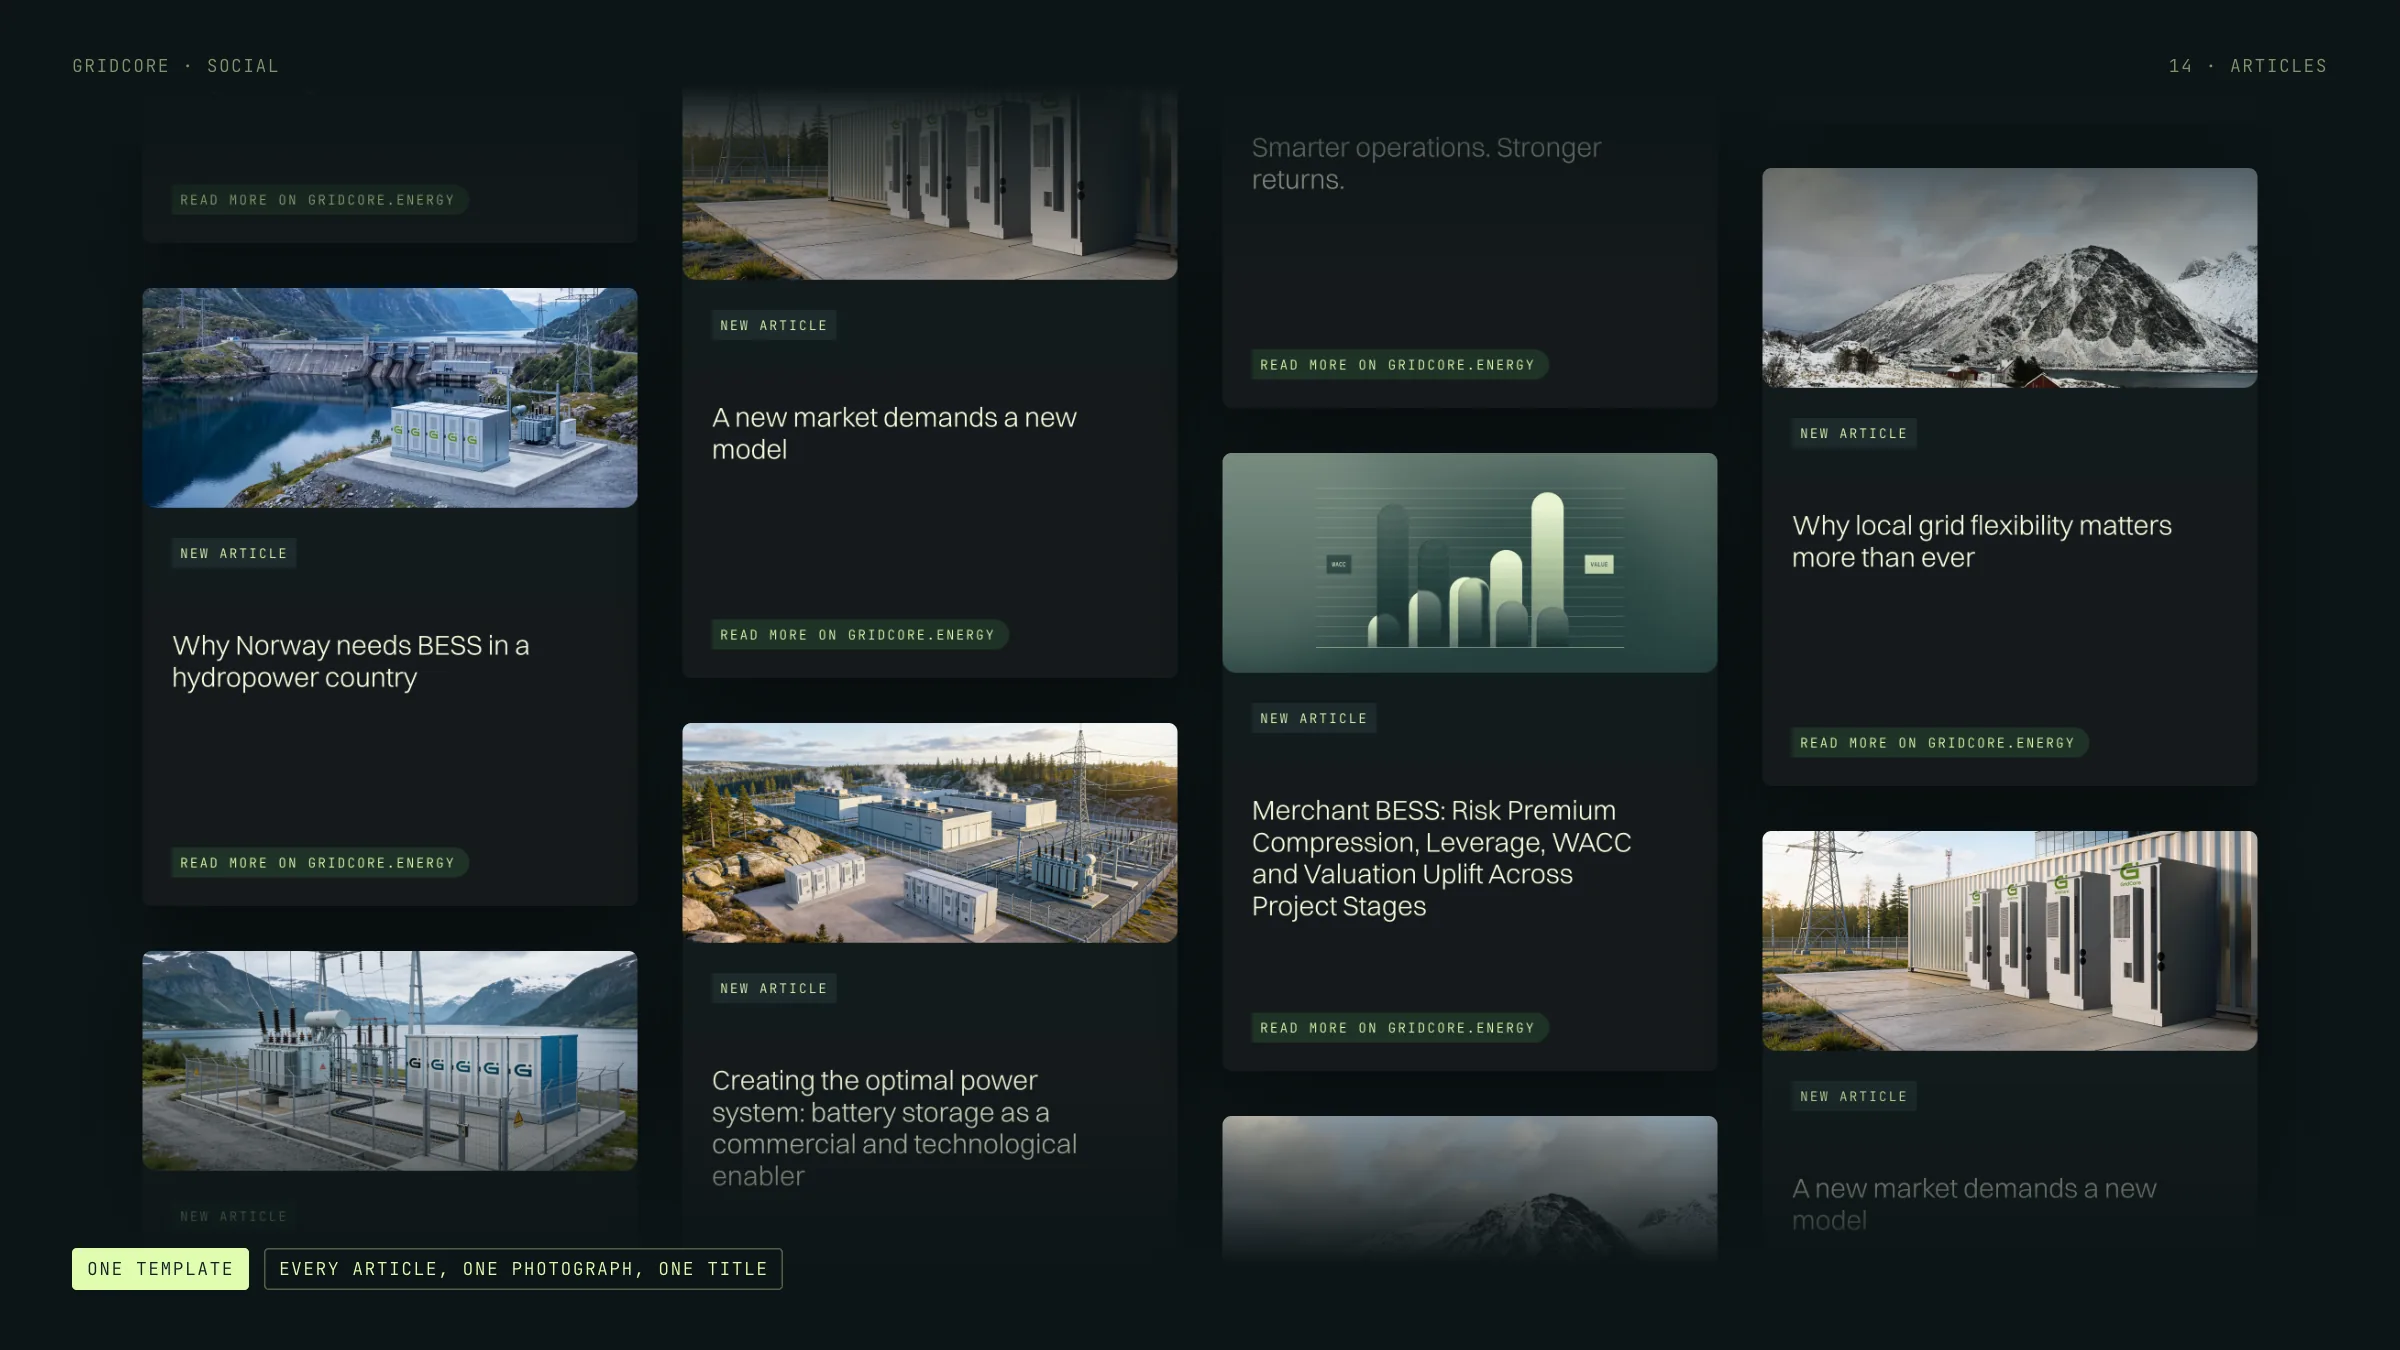Screen dimensions: 2400x1350
Task: Click 'A new market demands a new model' title in second column
Action: point(894,433)
